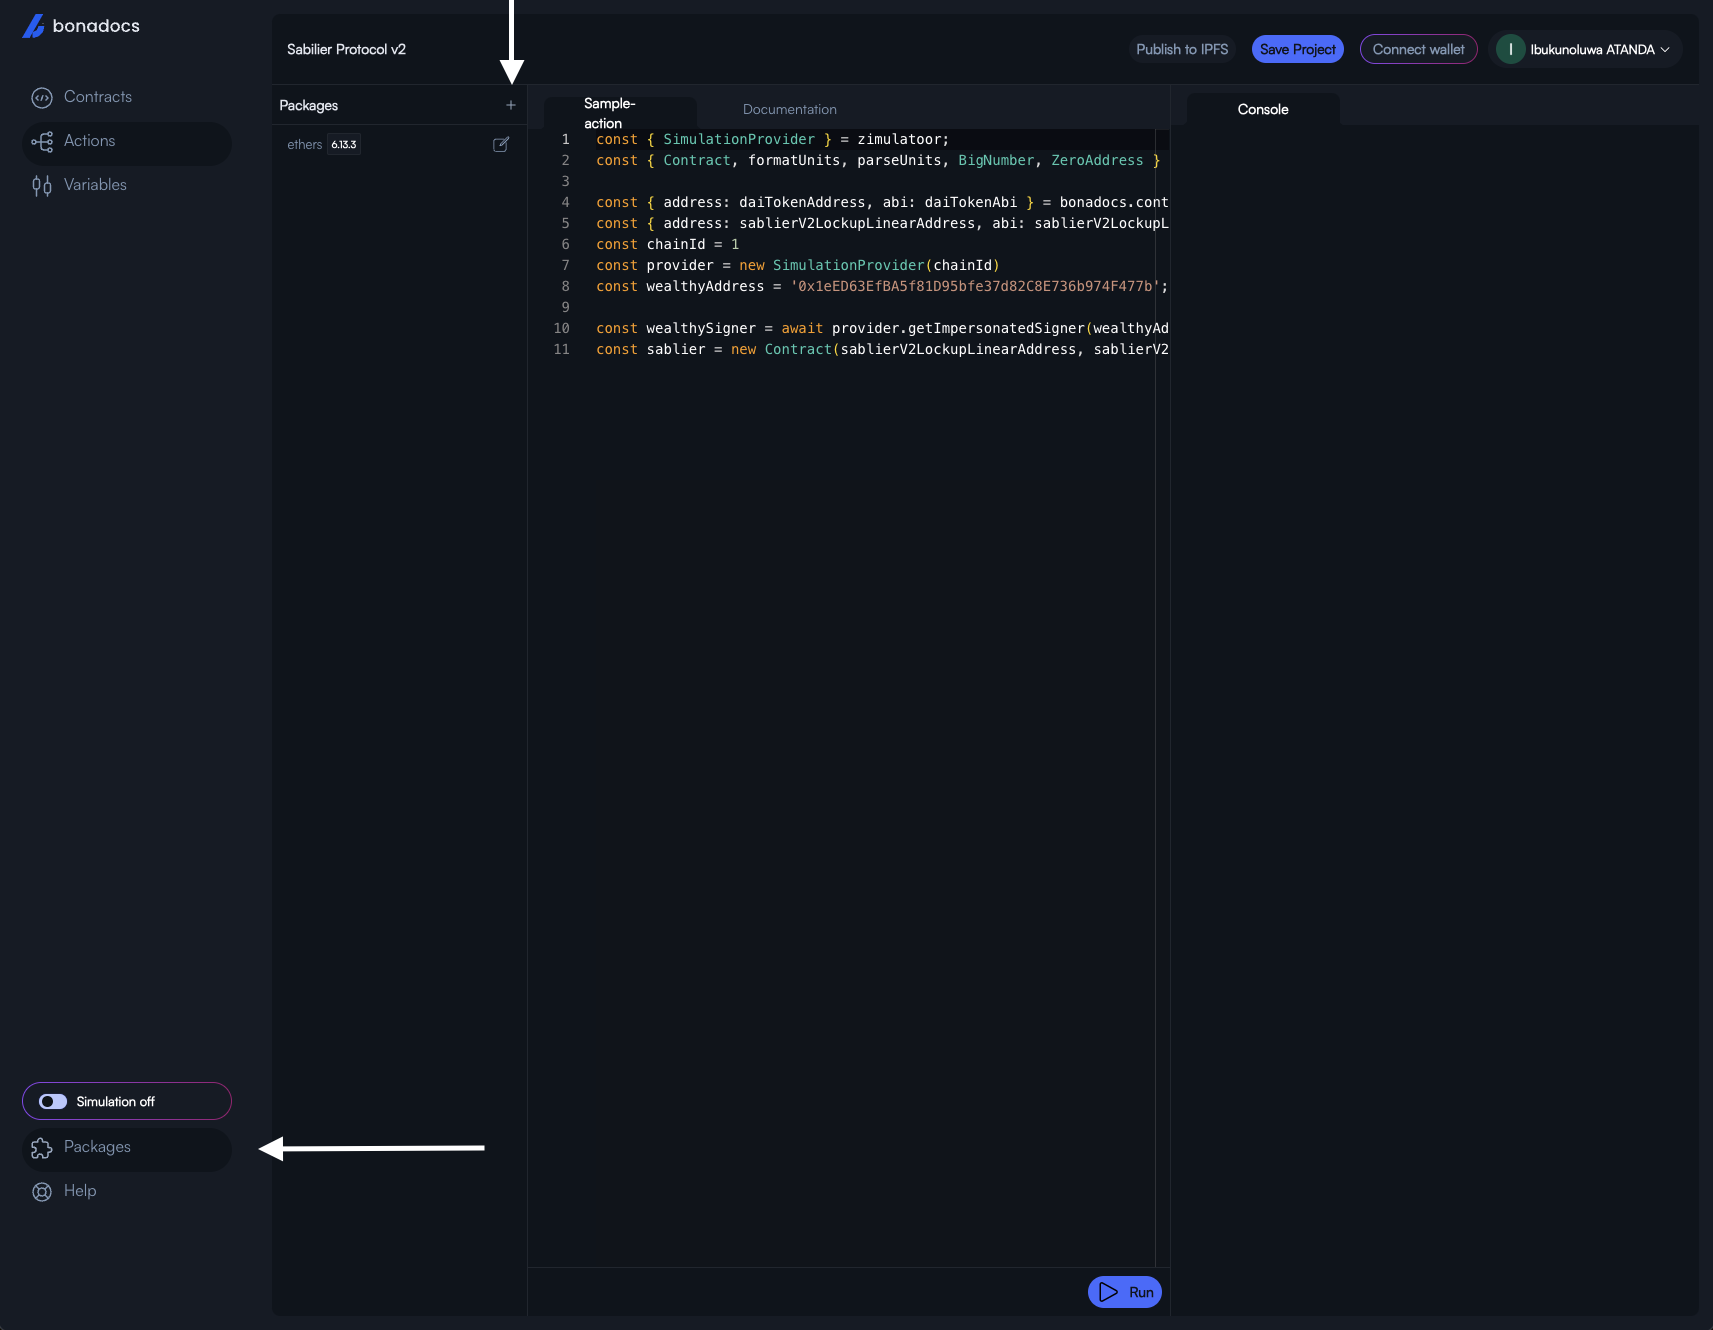Viewport: 1713px width, 1330px height.
Task: Click the Sabilier Protocol v2 project title
Action: click(x=346, y=49)
